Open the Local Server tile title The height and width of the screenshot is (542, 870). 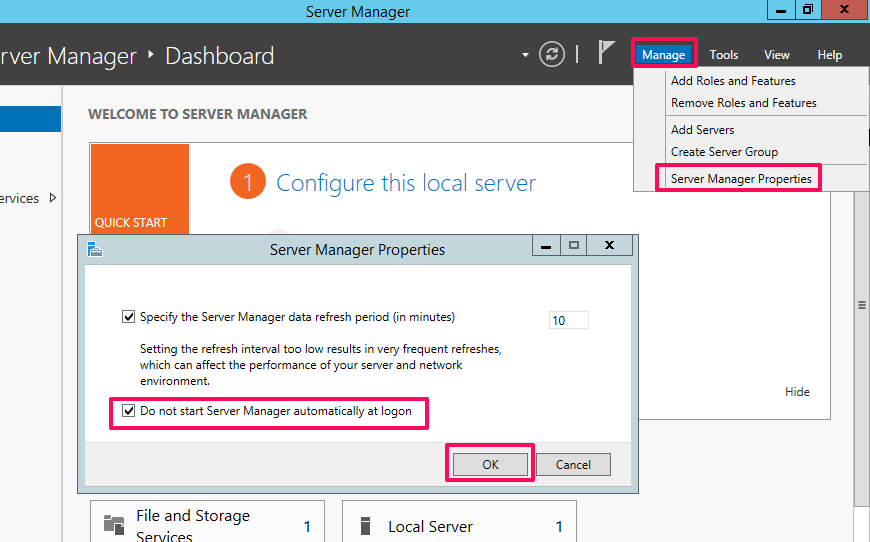click(x=431, y=526)
